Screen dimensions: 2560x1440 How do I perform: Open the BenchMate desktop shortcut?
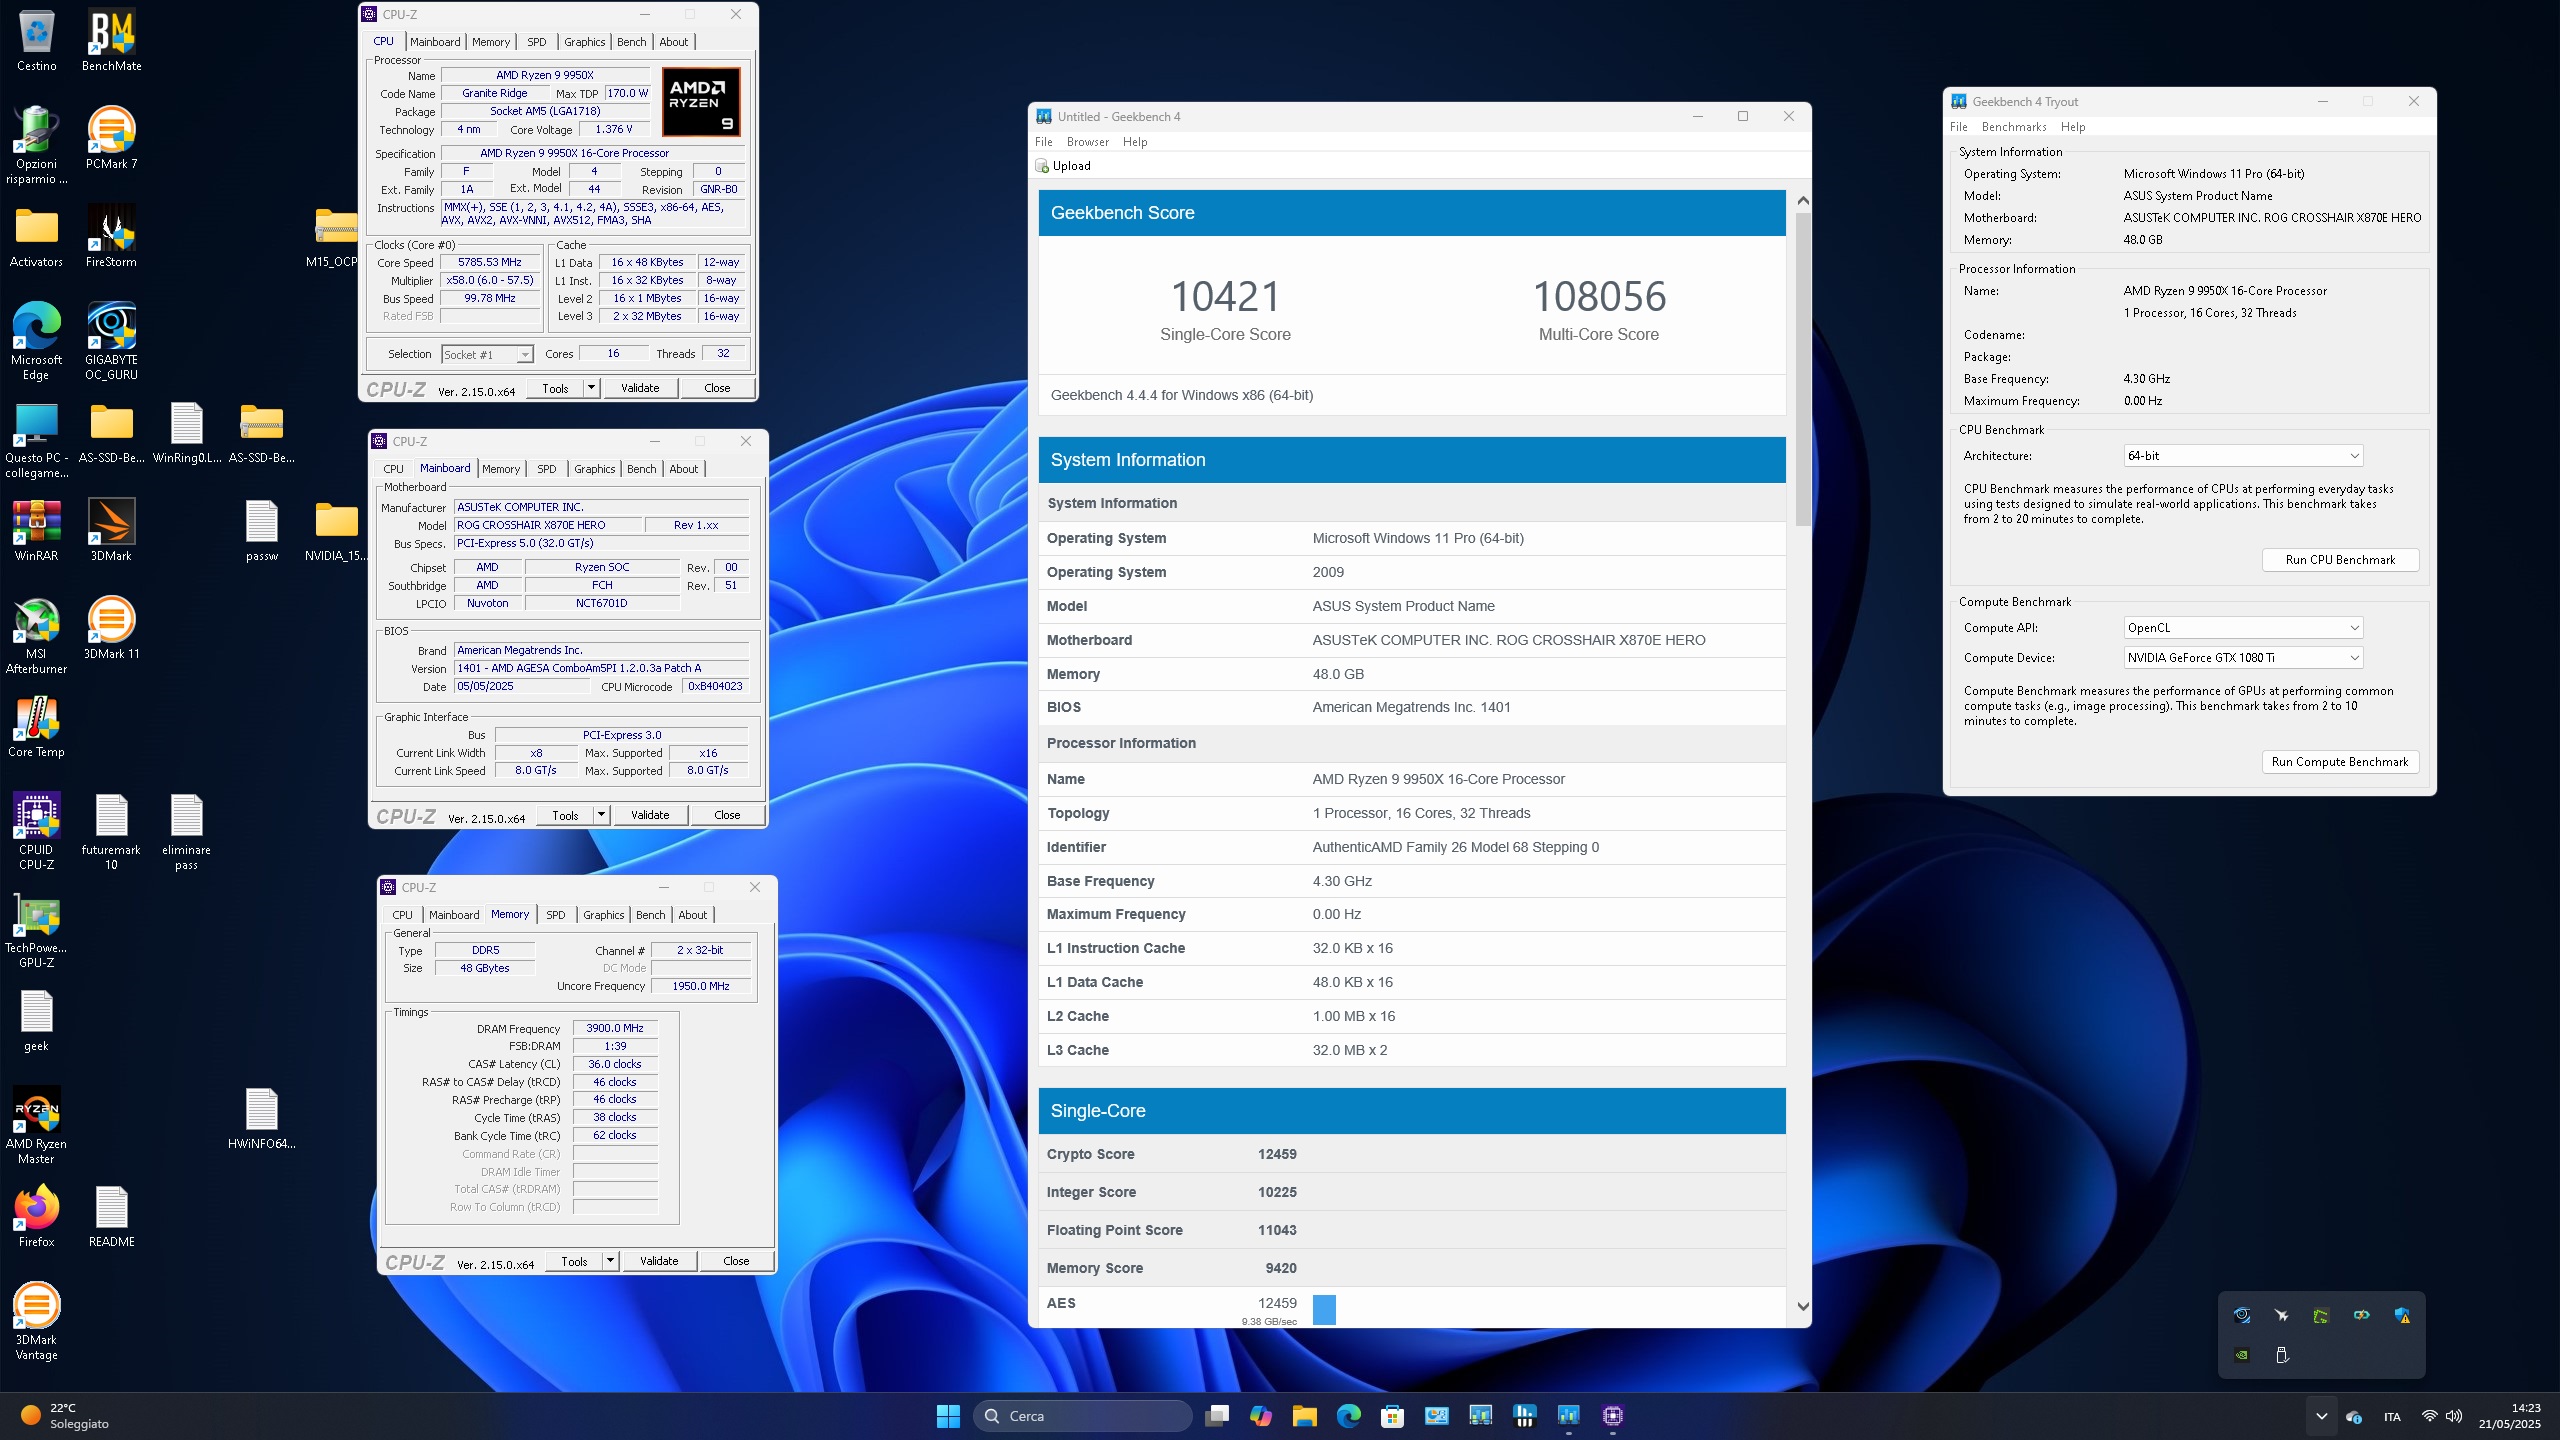pos(111,41)
